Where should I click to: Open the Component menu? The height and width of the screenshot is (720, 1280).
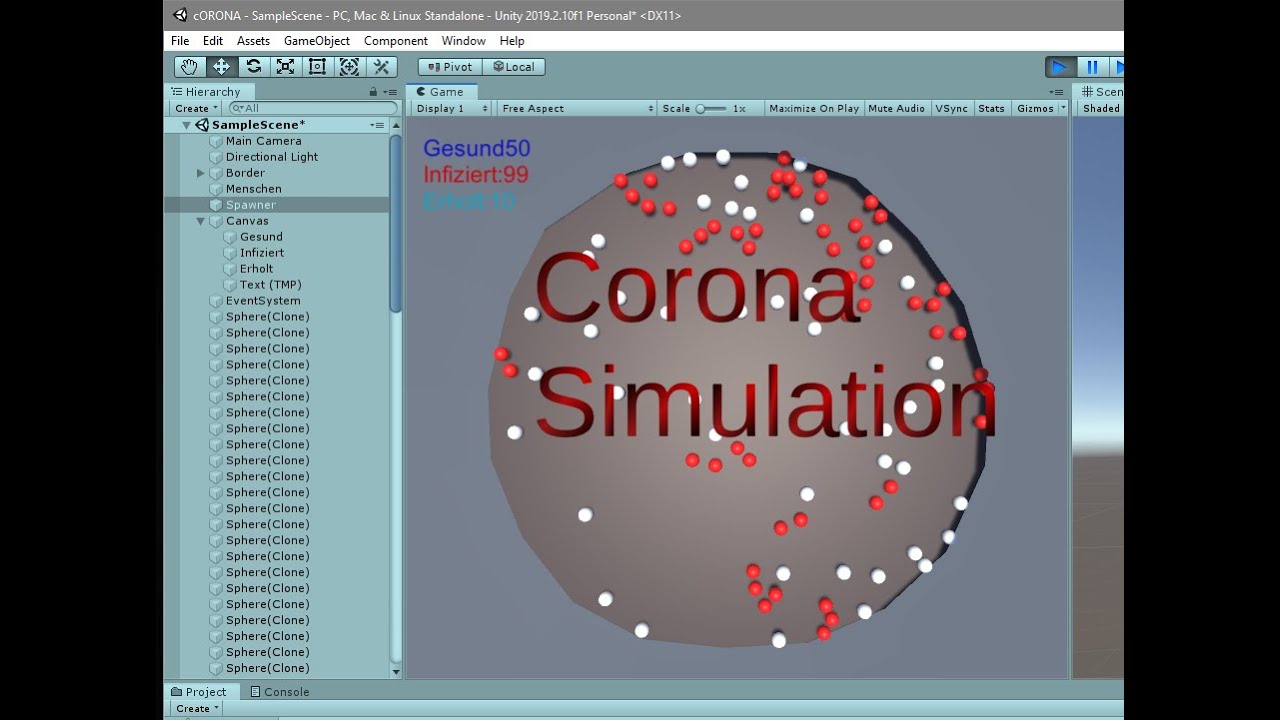(396, 41)
